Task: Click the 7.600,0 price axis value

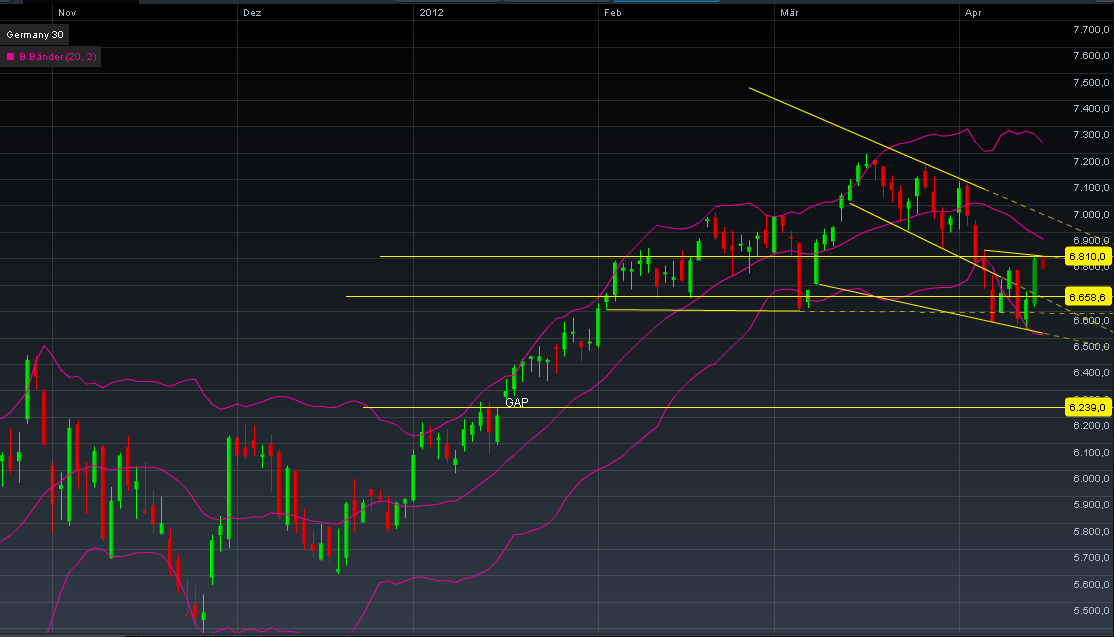Action: (x=1091, y=55)
